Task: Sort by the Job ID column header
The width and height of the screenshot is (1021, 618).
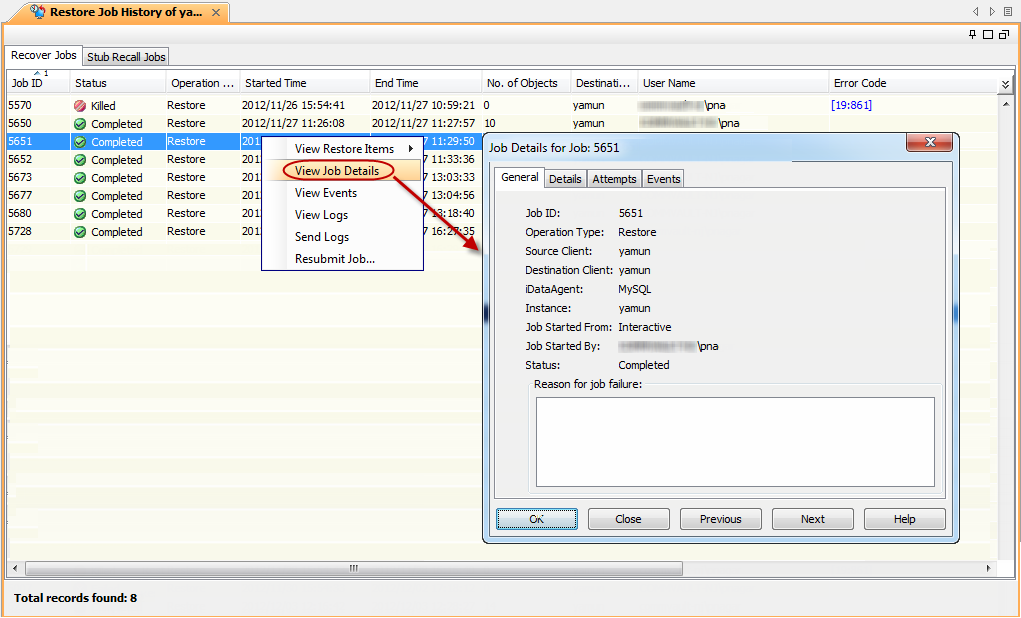Action: pyautogui.click(x=25, y=82)
